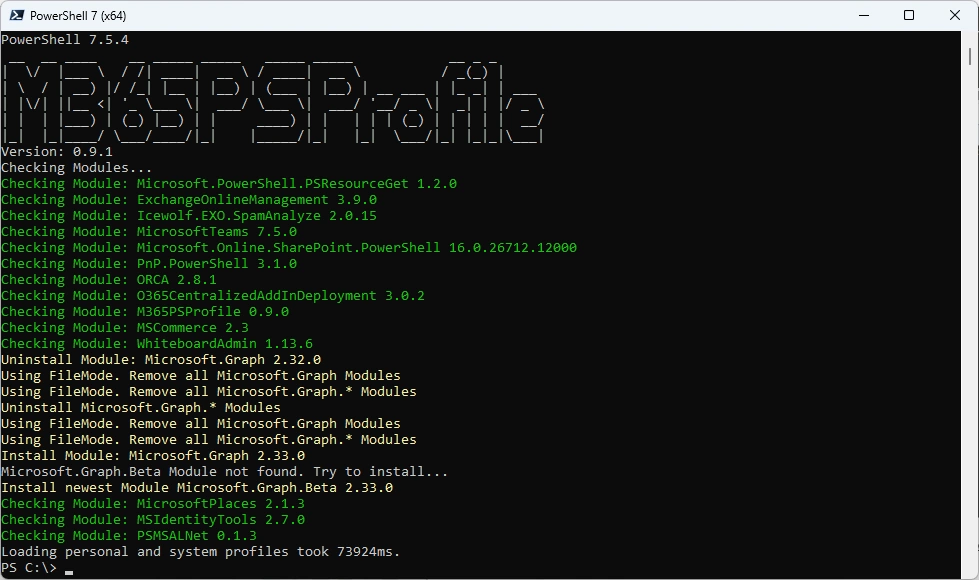Click the MSIdentityTools 2.7.0 module line

153,520
